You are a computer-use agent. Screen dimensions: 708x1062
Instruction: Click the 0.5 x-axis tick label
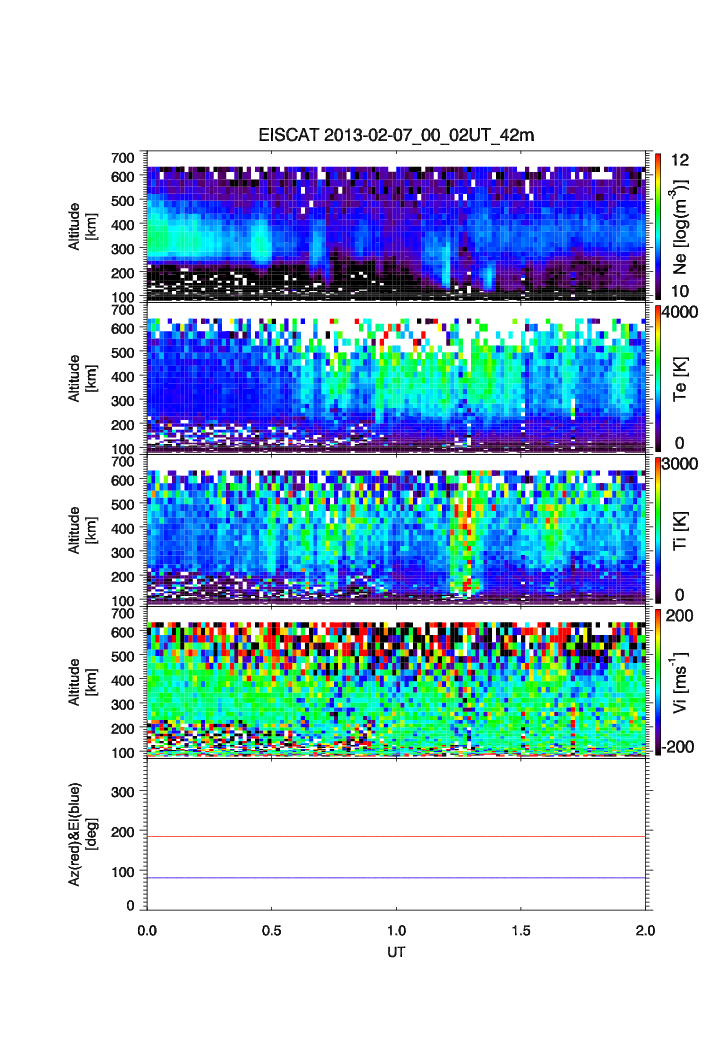click(272, 931)
